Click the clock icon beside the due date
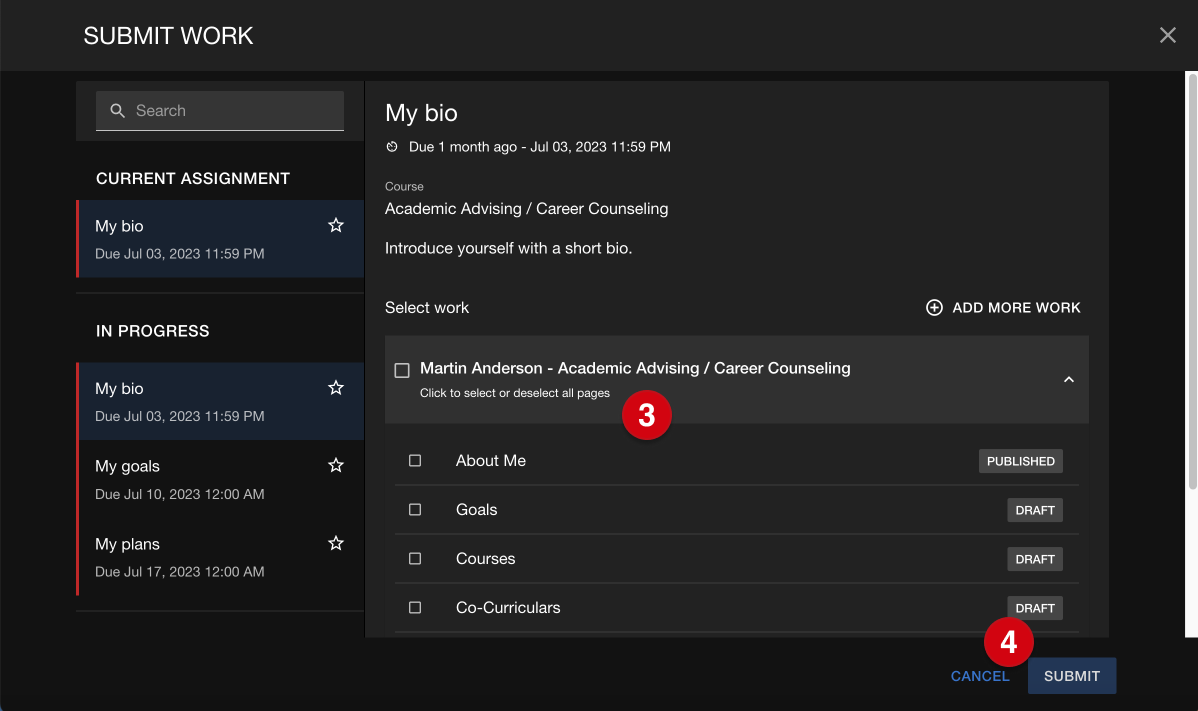Viewport: 1198px width, 711px height. 392,147
